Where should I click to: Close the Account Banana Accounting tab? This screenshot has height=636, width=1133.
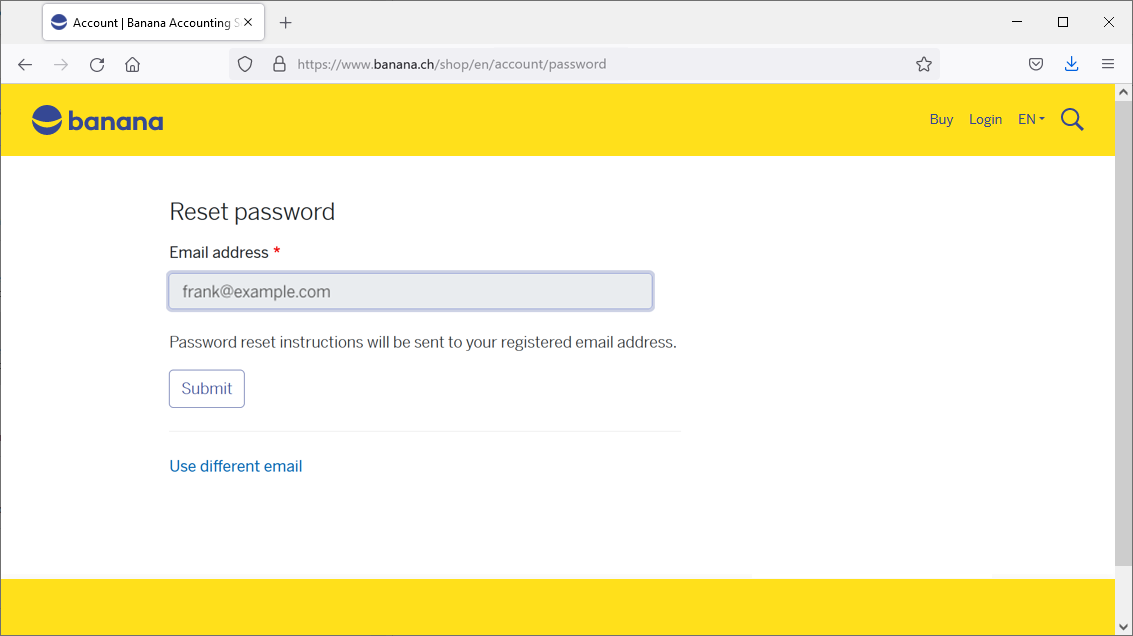(248, 22)
